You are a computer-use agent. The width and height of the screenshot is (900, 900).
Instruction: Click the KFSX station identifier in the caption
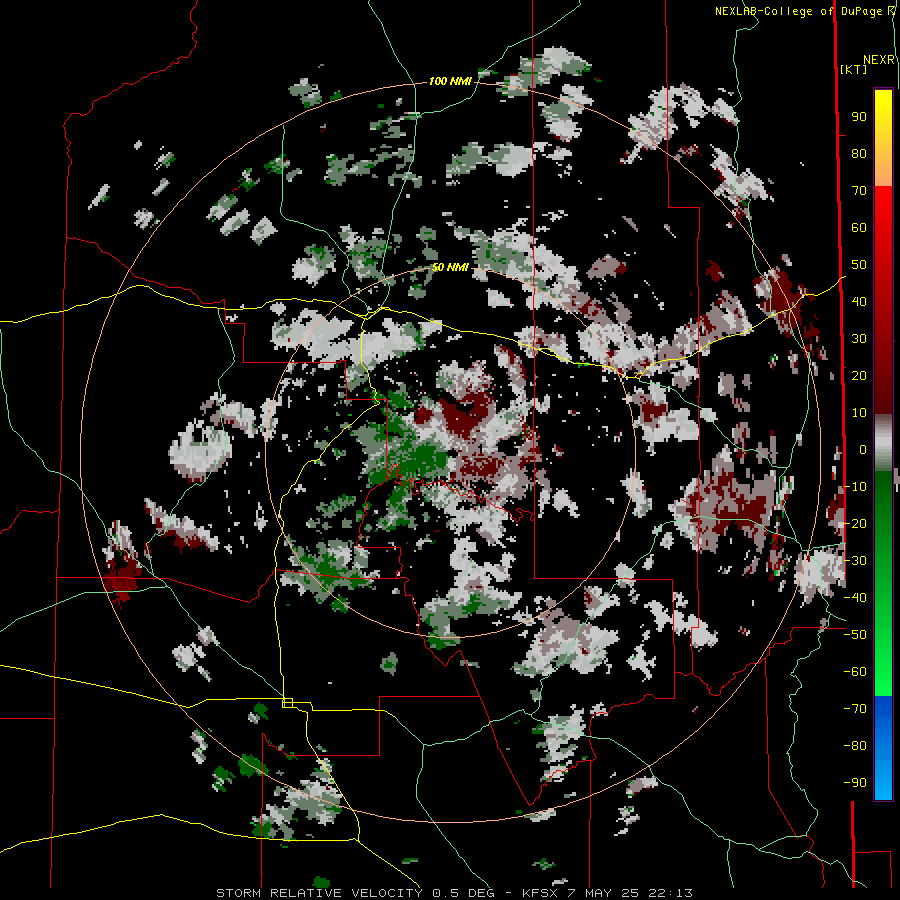[540, 893]
